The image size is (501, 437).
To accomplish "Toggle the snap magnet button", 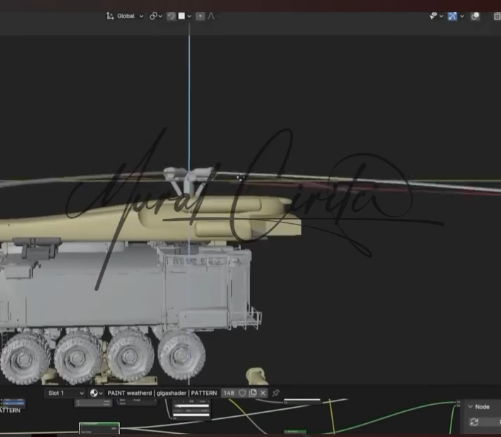I will point(171,16).
